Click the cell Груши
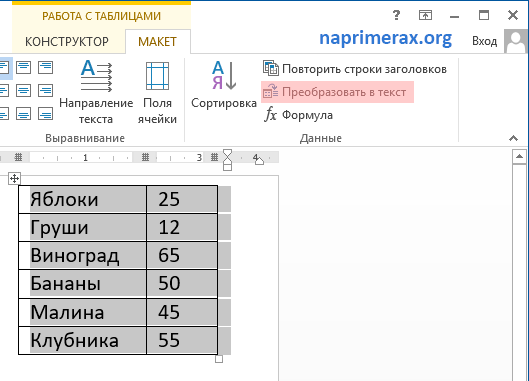Image resolution: width=529 pixels, height=381 pixels. [82, 227]
